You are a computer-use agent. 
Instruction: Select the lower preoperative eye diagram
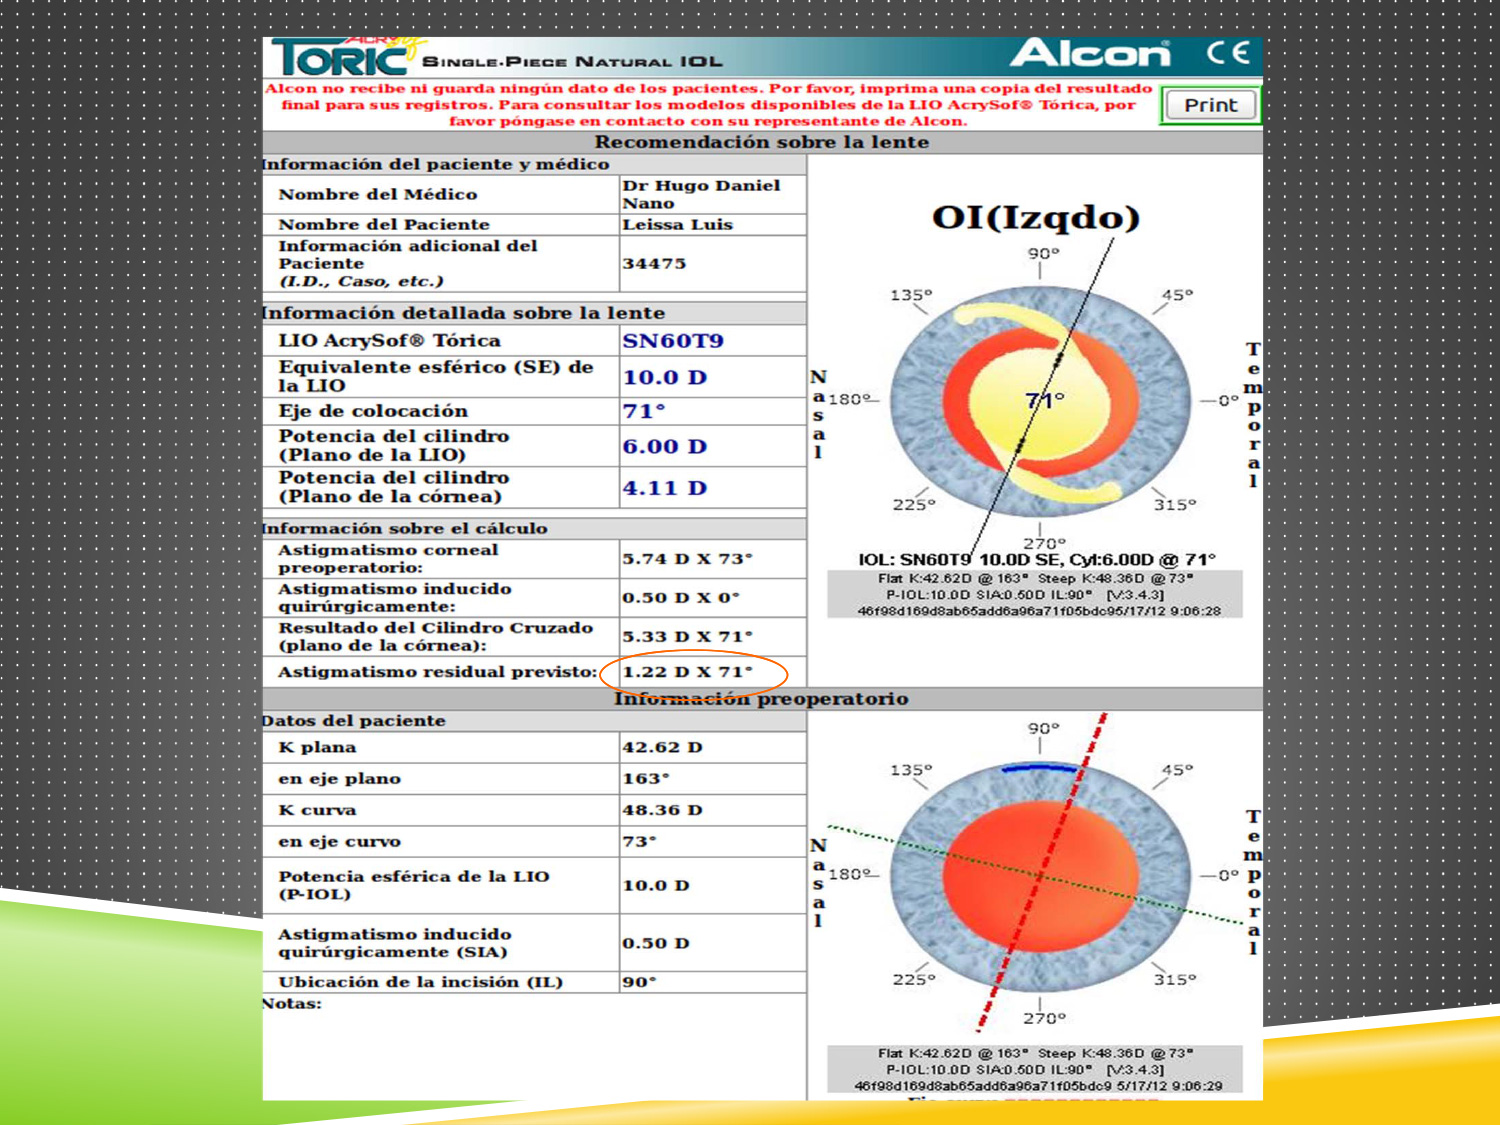[1040, 876]
